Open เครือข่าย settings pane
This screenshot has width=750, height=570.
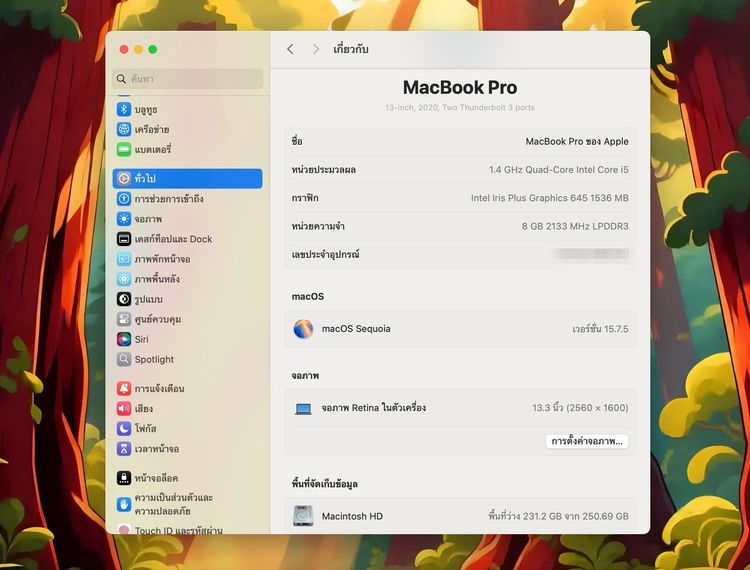pos(187,129)
